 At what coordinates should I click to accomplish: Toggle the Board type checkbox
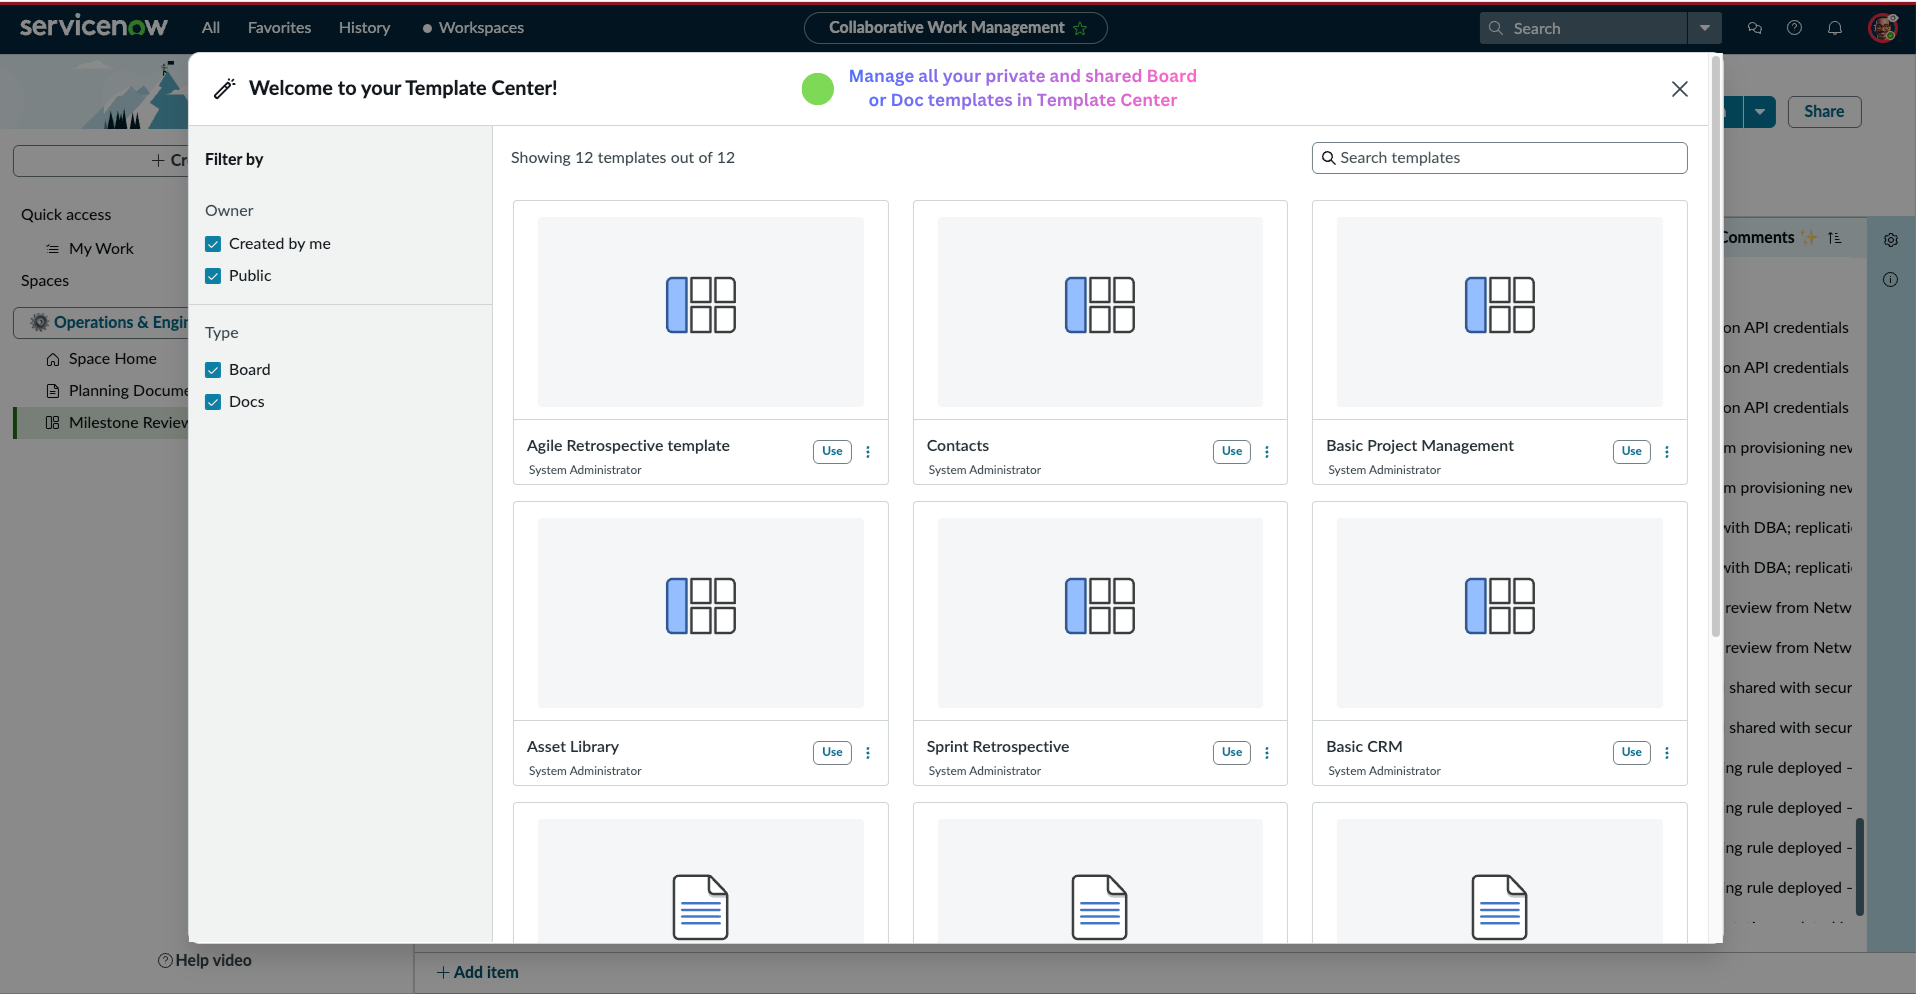coord(213,370)
